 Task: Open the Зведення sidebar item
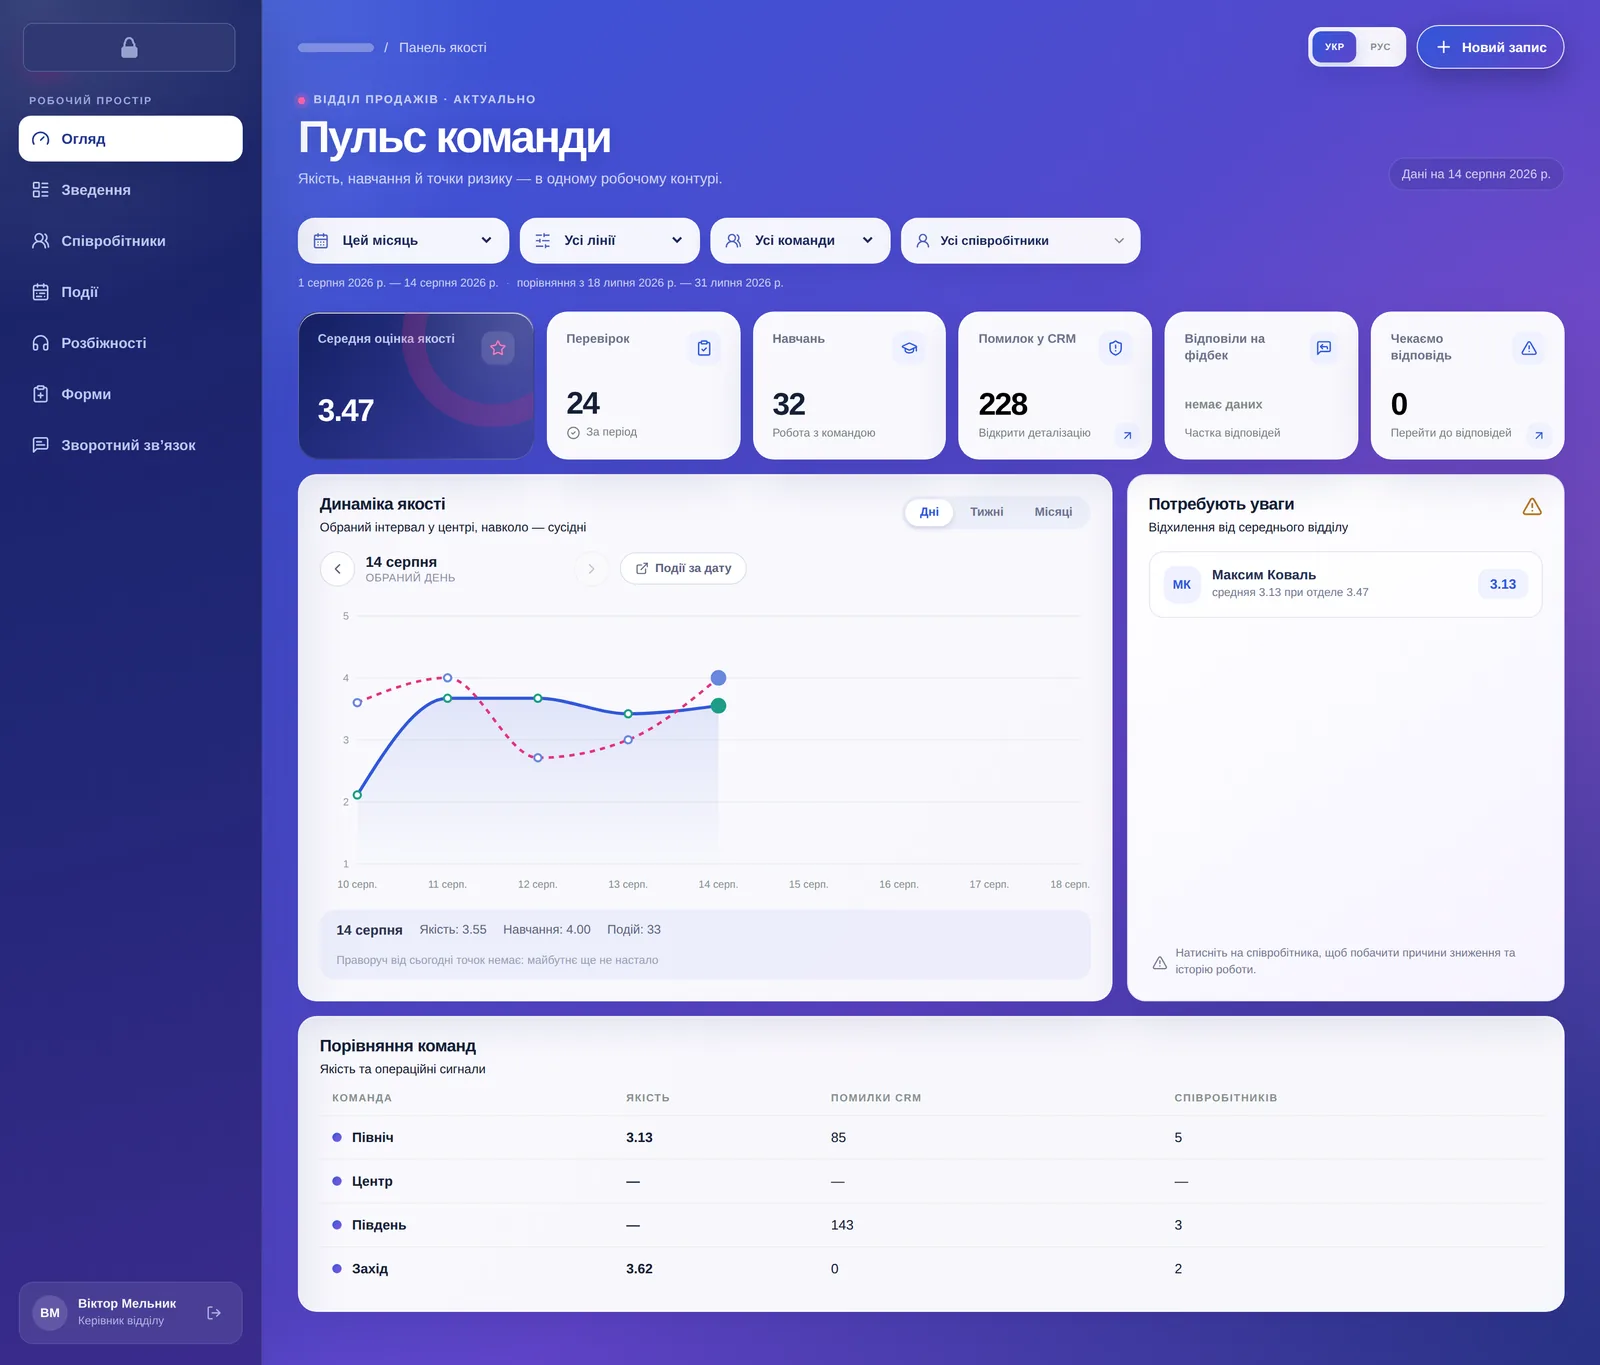[x=131, y=190]
